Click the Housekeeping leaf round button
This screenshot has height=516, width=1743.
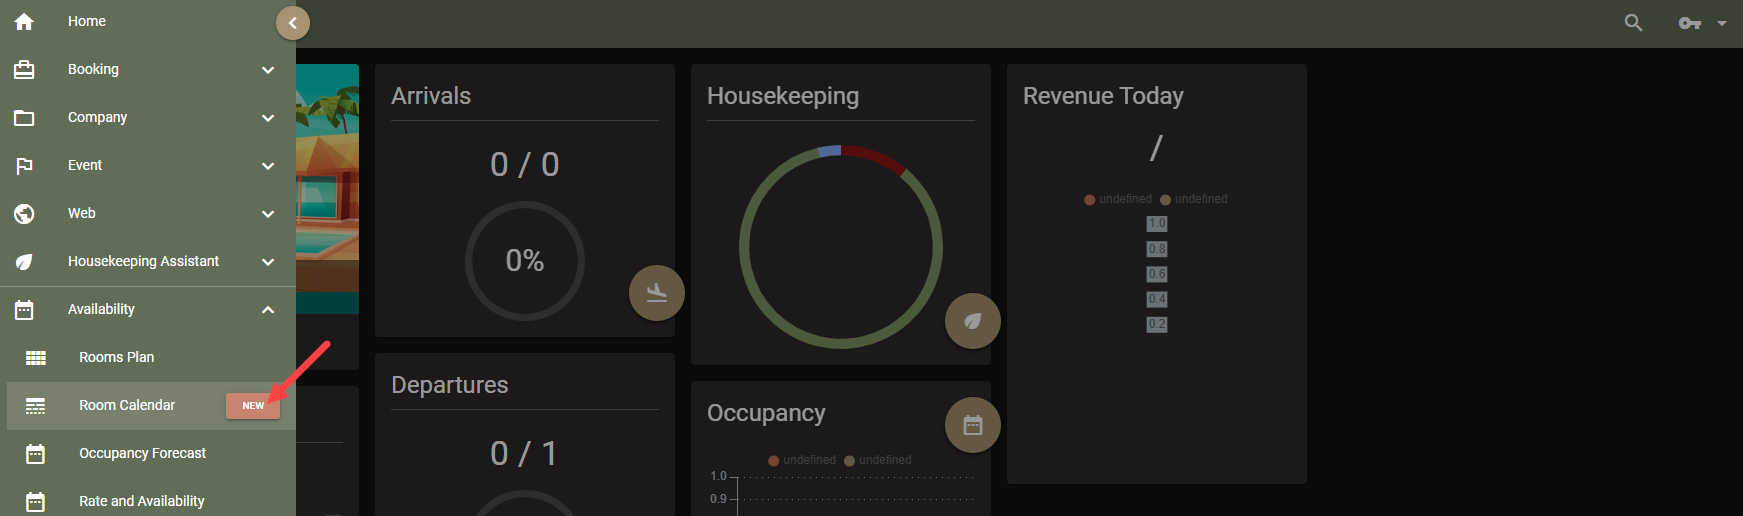973,321
